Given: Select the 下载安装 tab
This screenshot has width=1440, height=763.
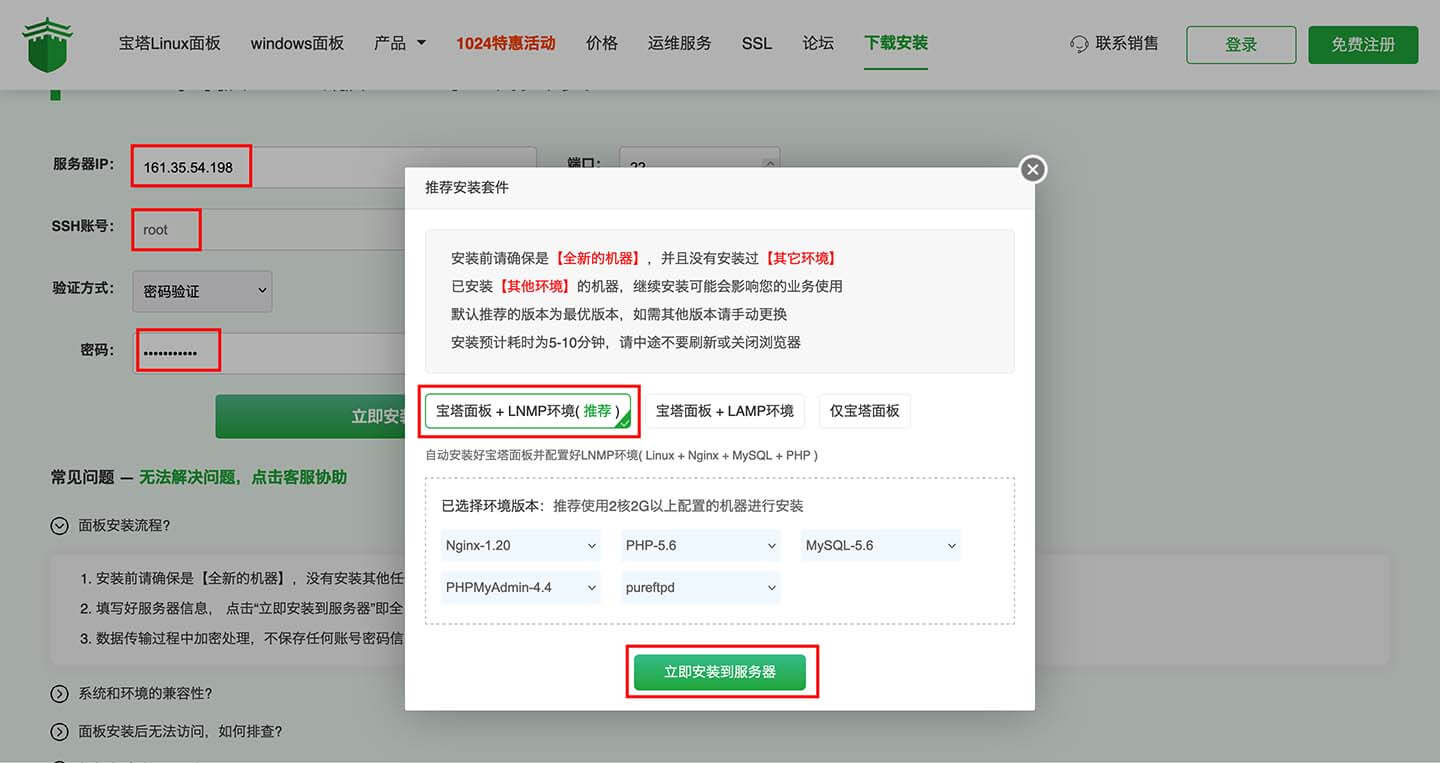Looking at the screenshot, I should (x=896, y=43).
